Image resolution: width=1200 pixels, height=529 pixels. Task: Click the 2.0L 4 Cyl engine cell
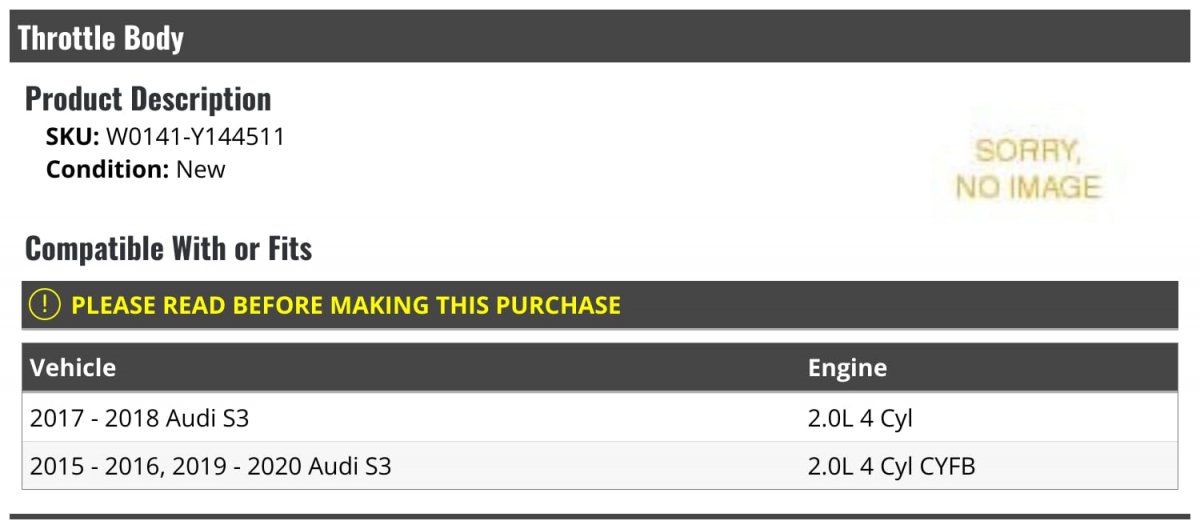[x=860, y=418]
